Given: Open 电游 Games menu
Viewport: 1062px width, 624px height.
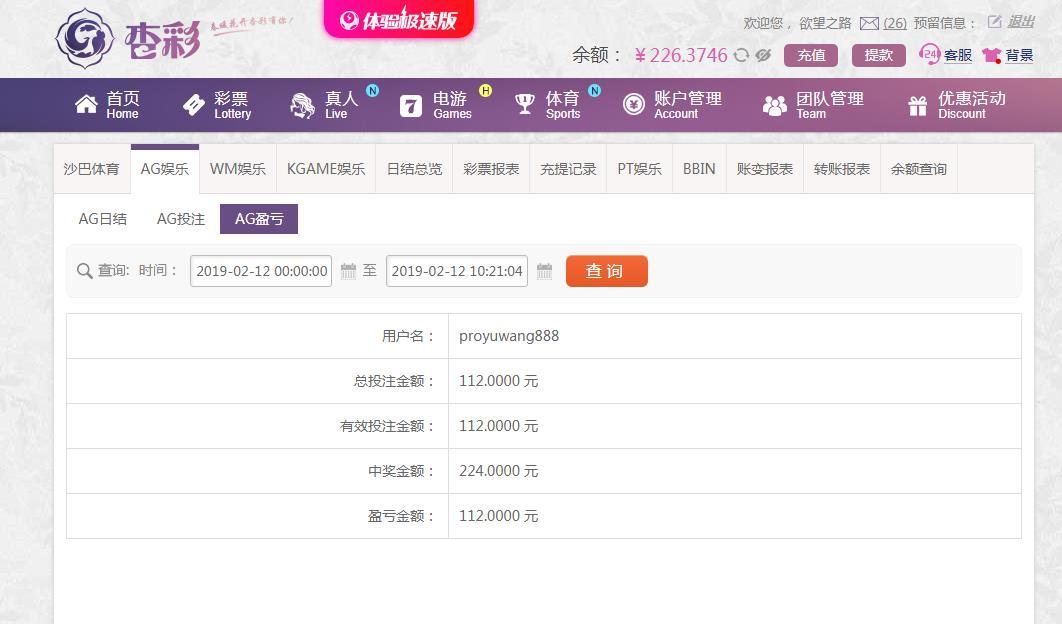Looking at the screenshot, I should click(452, 104).
